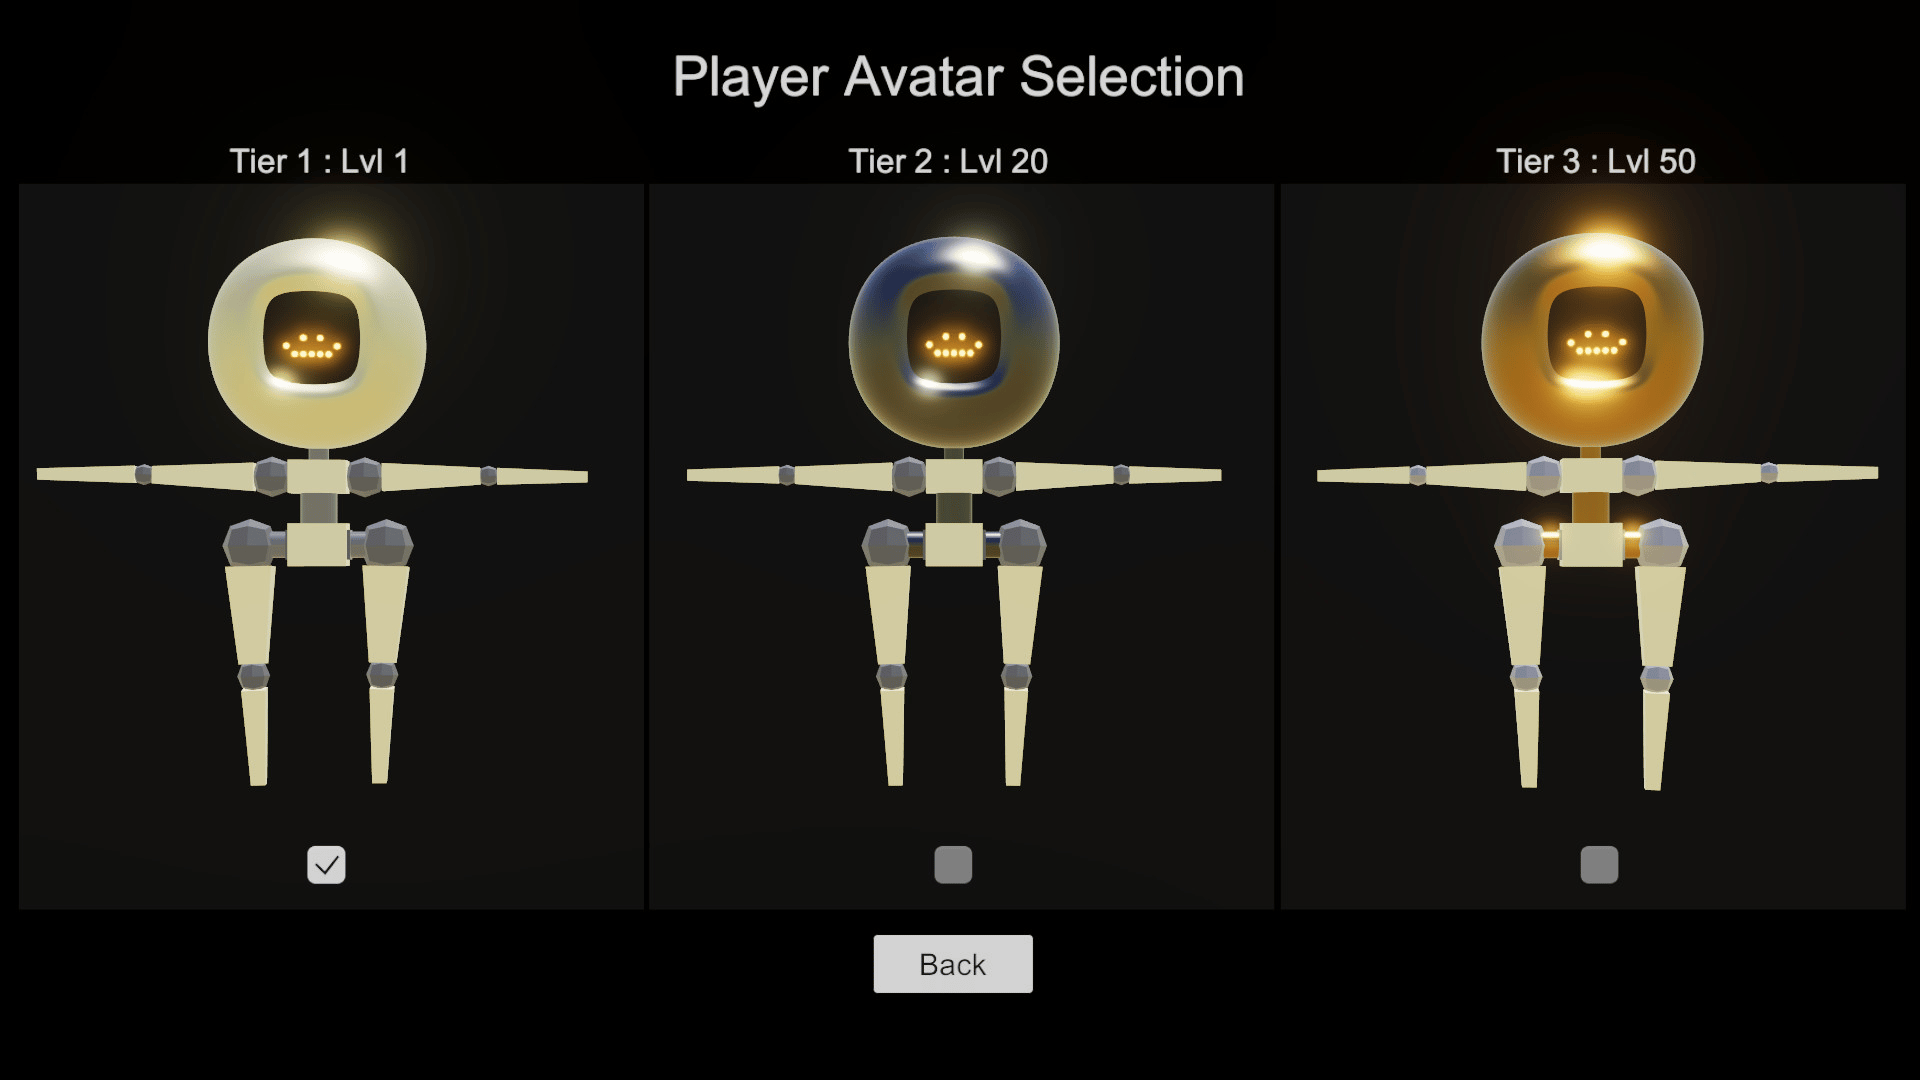Click the Tier 2 avatar's left shoulder joint
Viewport: 1920px width, 1080px height.
tap(909, 477)
